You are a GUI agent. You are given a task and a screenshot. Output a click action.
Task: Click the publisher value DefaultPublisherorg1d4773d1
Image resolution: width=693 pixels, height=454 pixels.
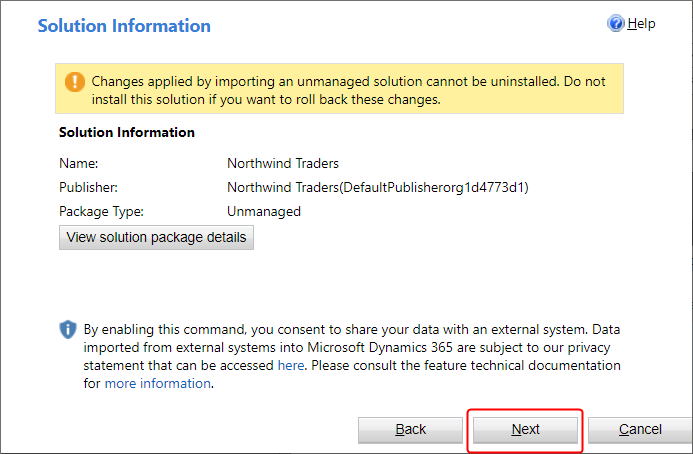(x=378, y=187)
